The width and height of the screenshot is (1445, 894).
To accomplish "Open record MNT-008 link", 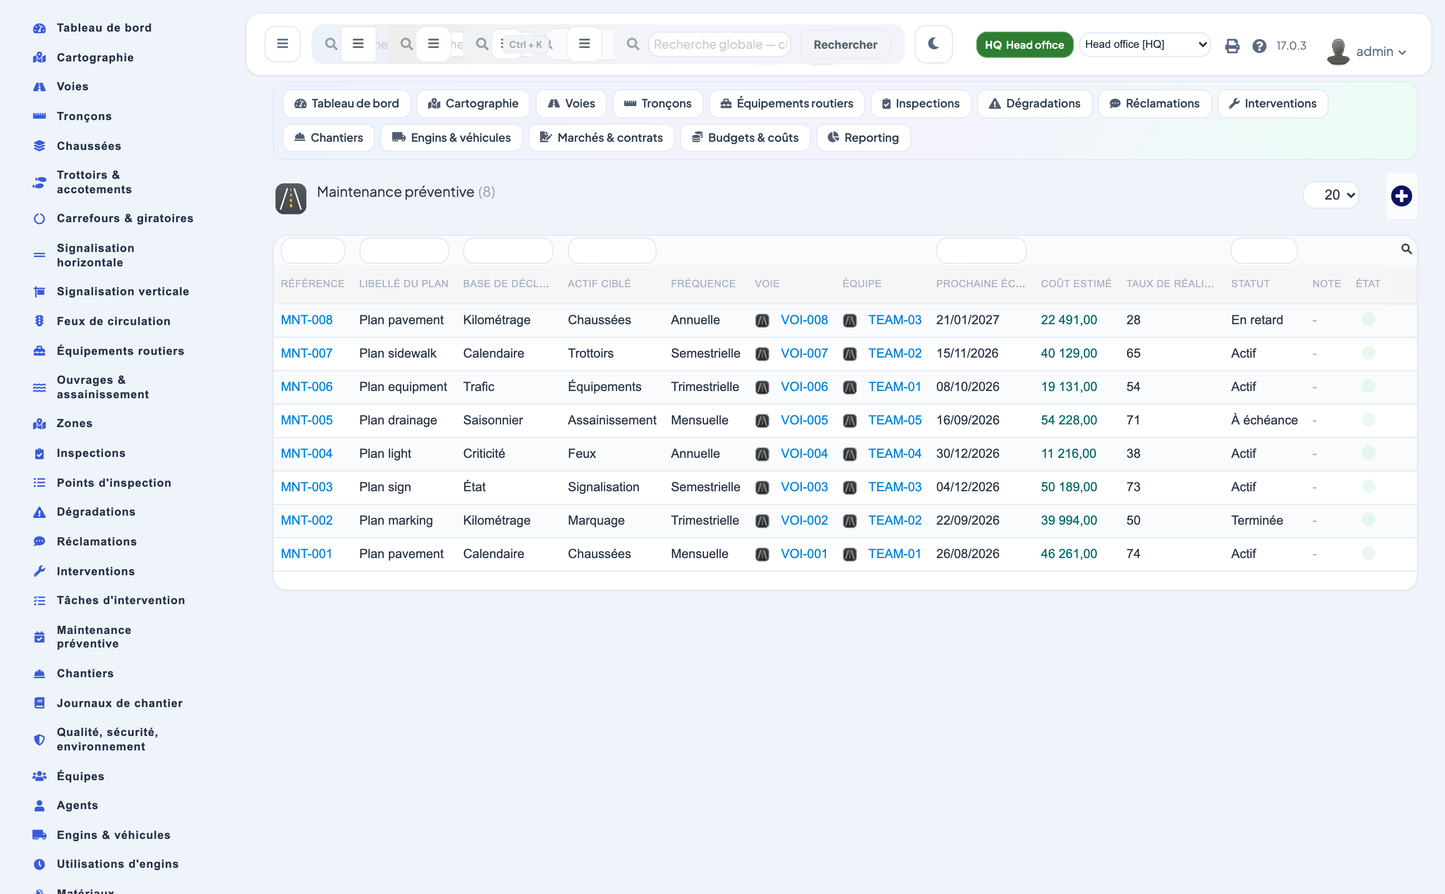I will click(306, 320).
